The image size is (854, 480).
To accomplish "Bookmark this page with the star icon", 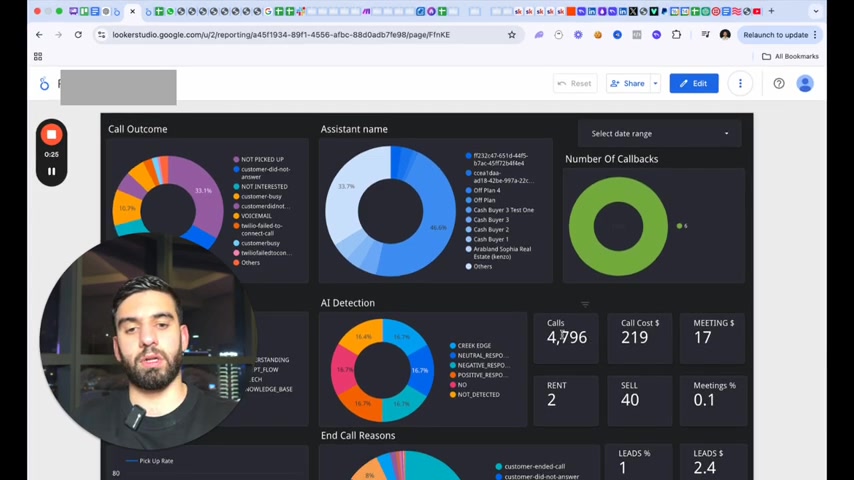I will (x=511, y=35).
